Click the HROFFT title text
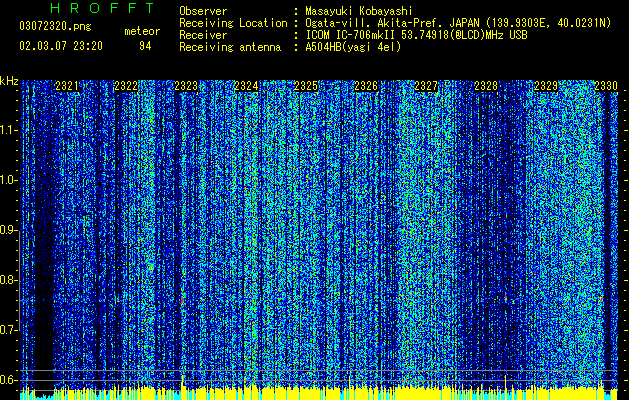 coord(103,8)
